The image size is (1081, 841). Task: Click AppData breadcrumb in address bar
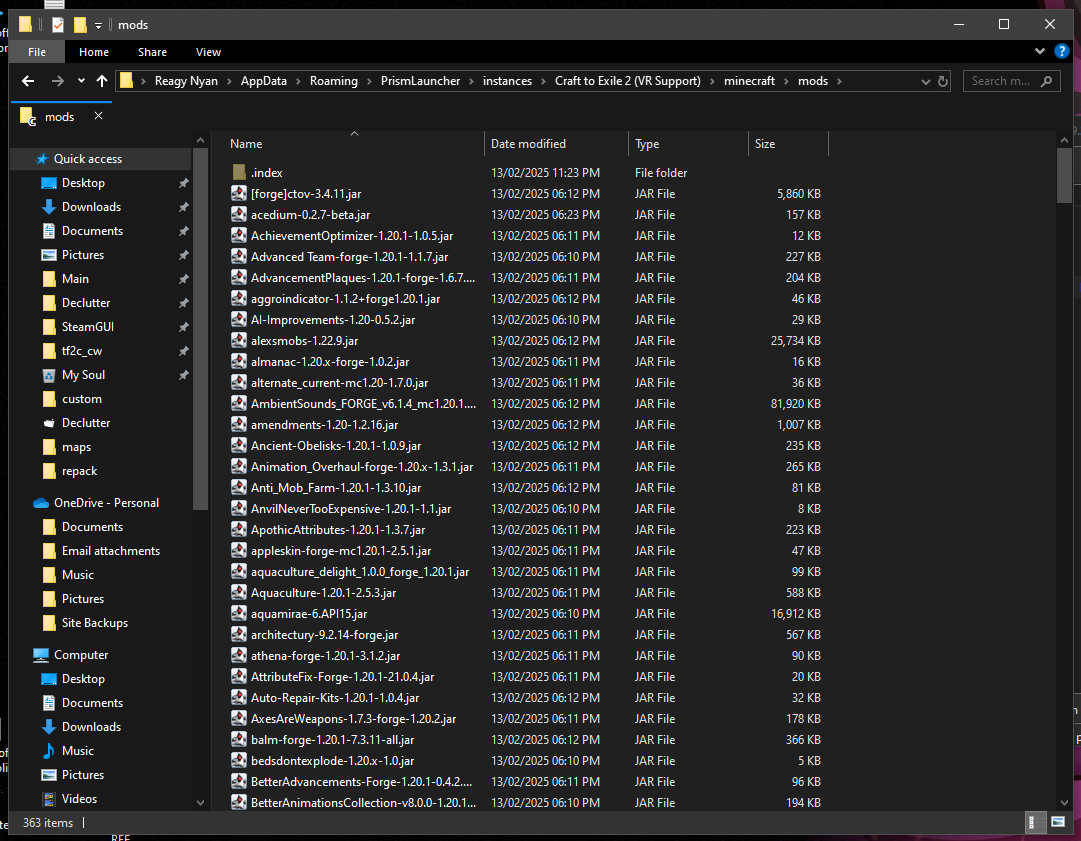click(x=263, y=81)
